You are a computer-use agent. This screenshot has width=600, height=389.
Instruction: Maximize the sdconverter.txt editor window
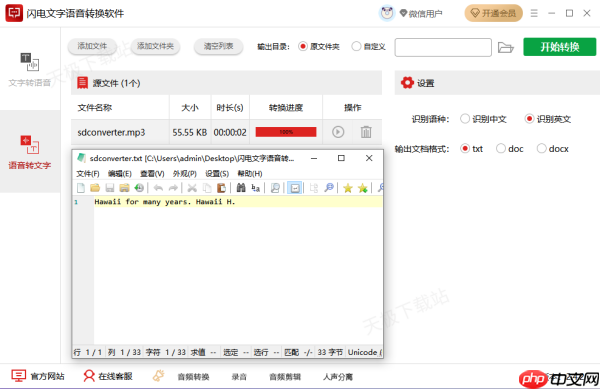pyautogui.click(x=341, y=158)
